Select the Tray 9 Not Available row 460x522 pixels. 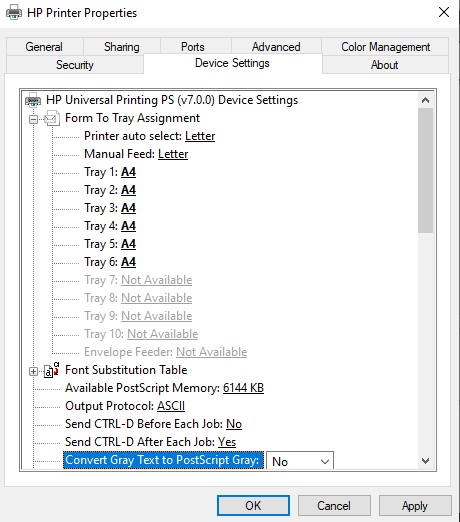[138, 316]
